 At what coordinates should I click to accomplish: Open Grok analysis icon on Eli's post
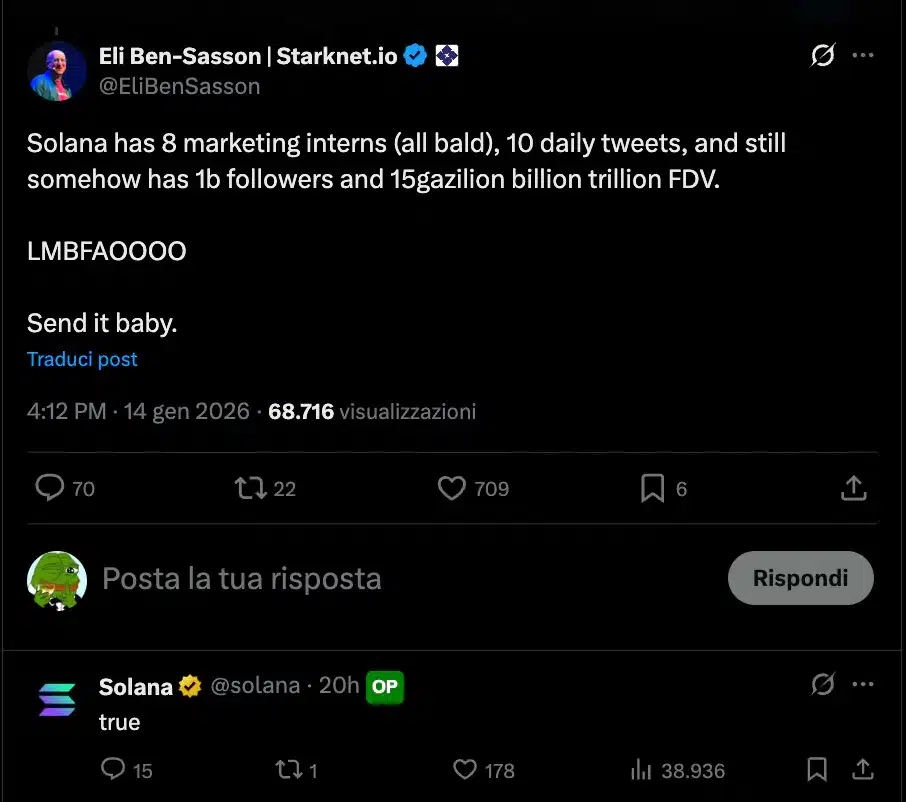(x=822, y=57)
